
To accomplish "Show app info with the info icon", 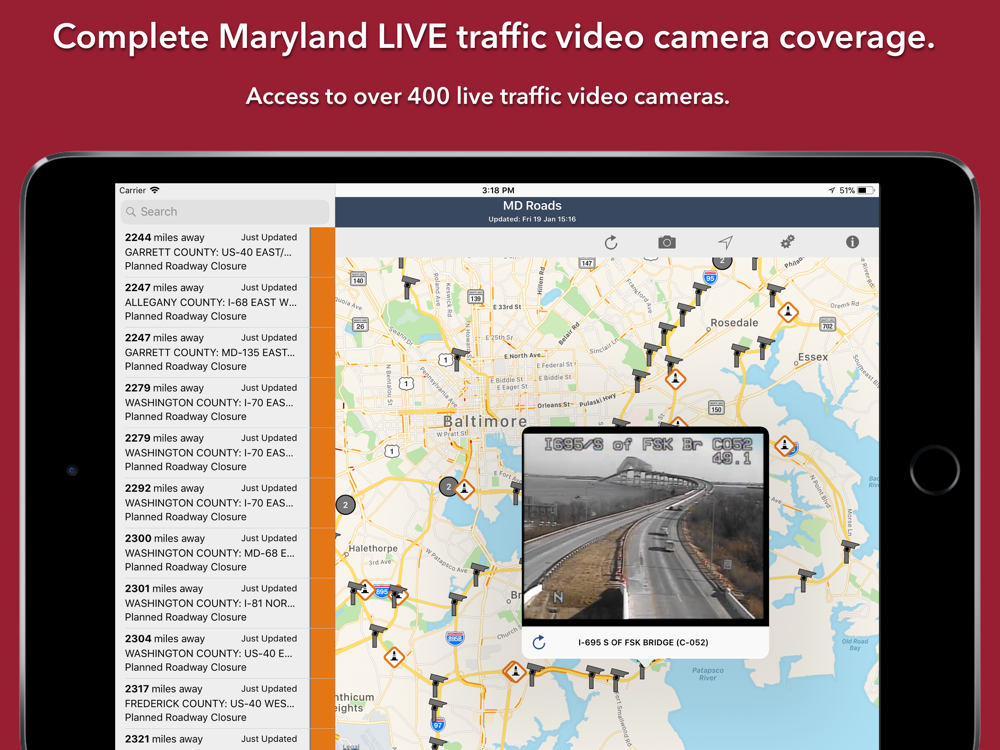I will 852,242.
